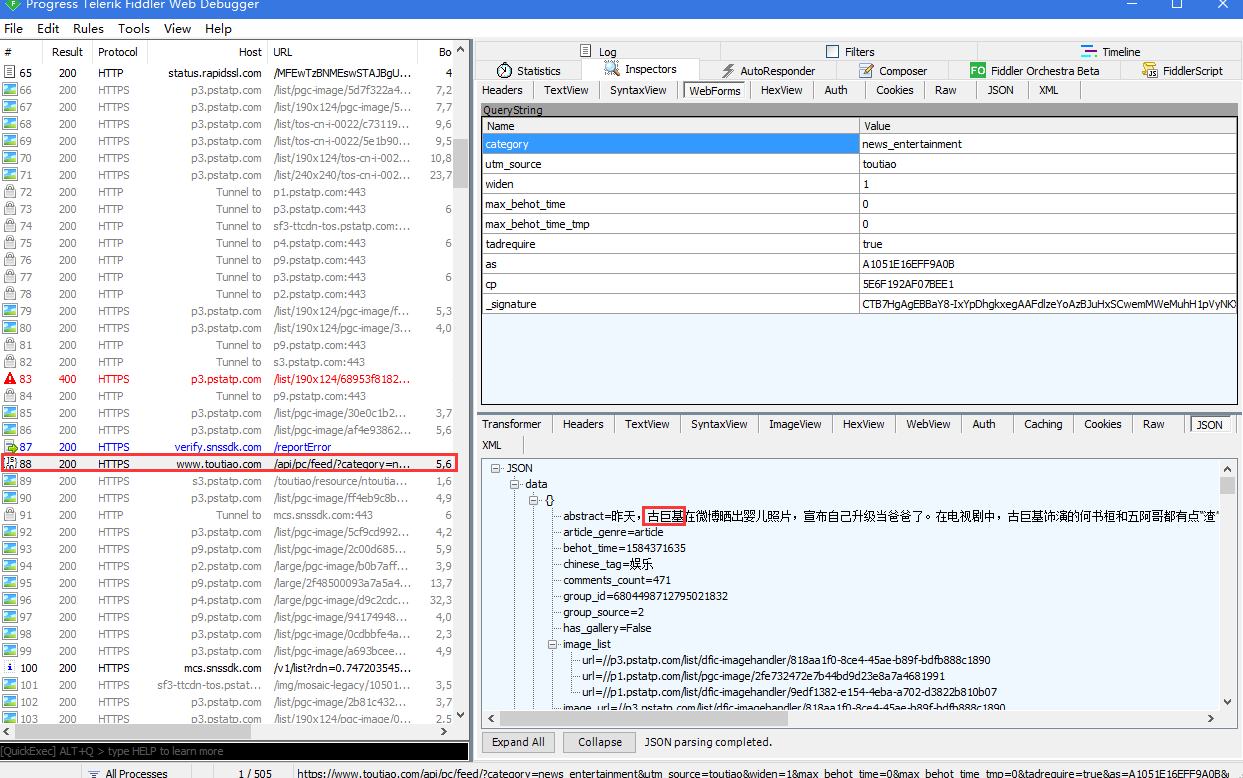Sort sessions by Protocol column header
Viewport: 1243px width, 778px height.
(x=120, y=52)
